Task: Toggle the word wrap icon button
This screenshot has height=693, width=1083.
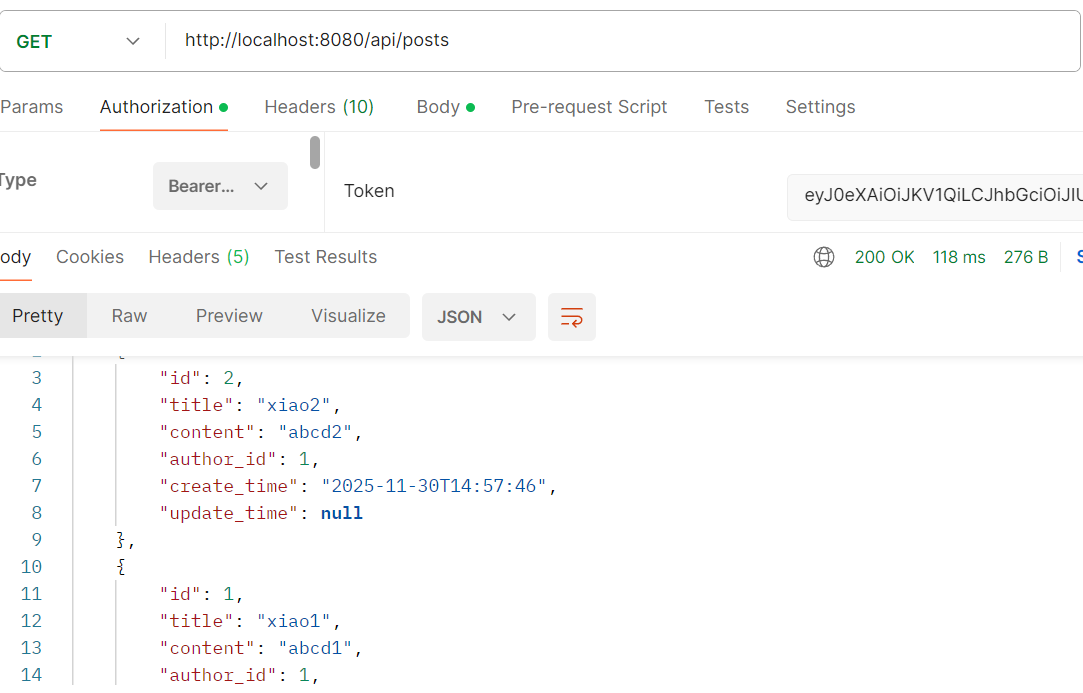Action: (572, 317)
